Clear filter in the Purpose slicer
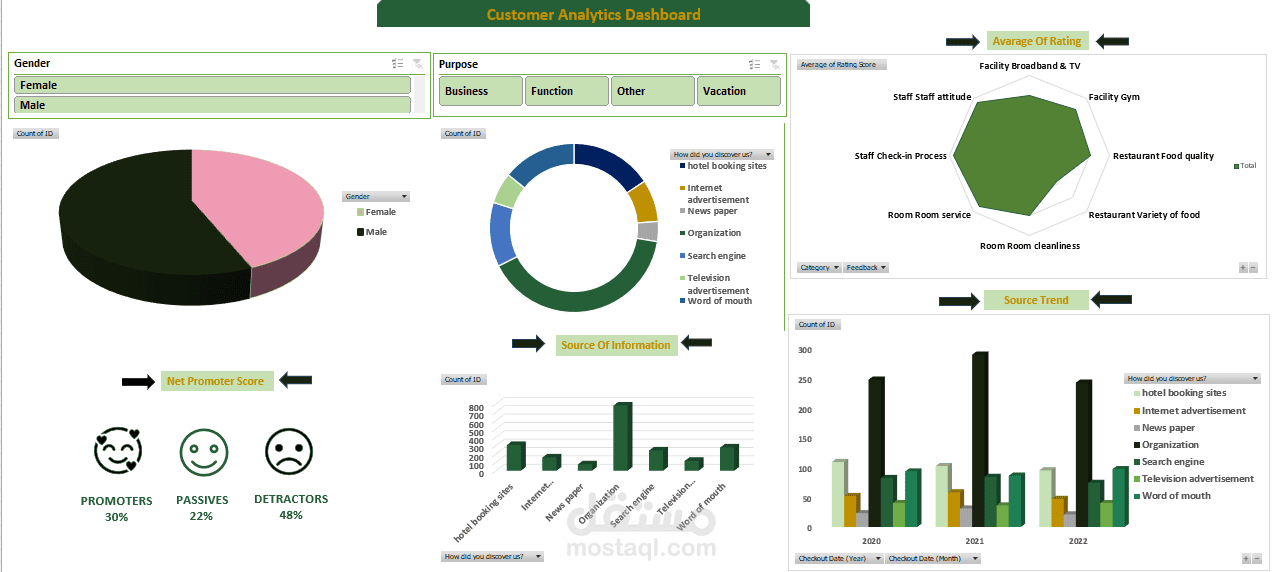Viewport: 1283px width, 572px height. [774, 64]
